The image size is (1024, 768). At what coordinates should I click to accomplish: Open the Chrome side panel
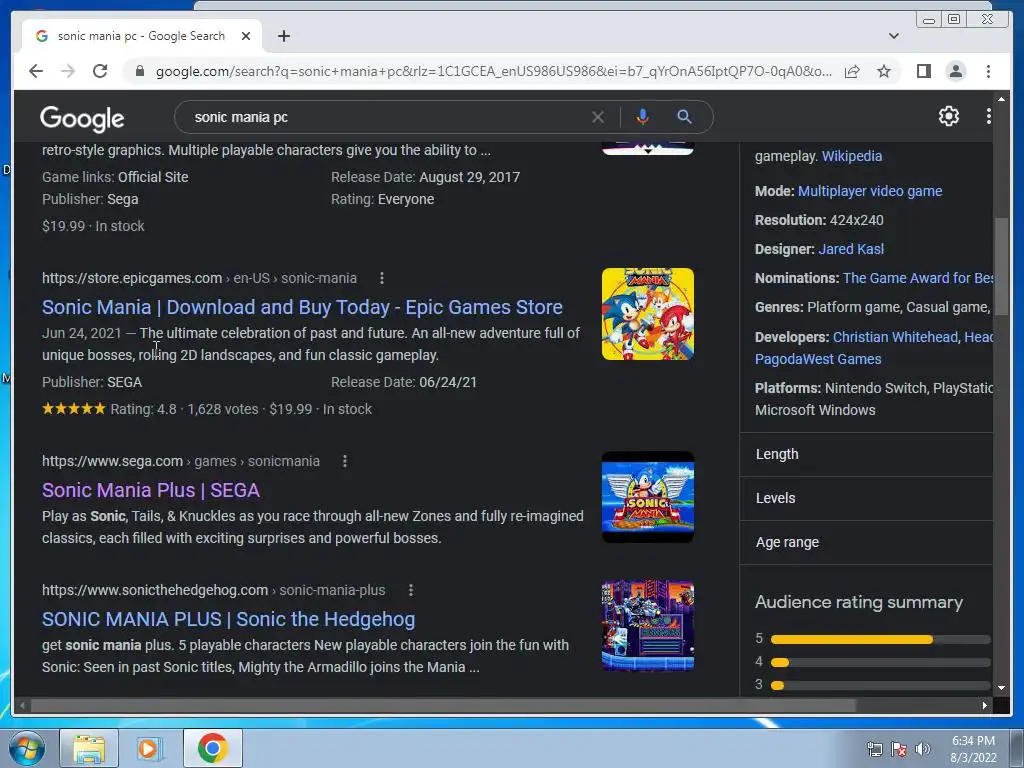[x=923, y=71]
